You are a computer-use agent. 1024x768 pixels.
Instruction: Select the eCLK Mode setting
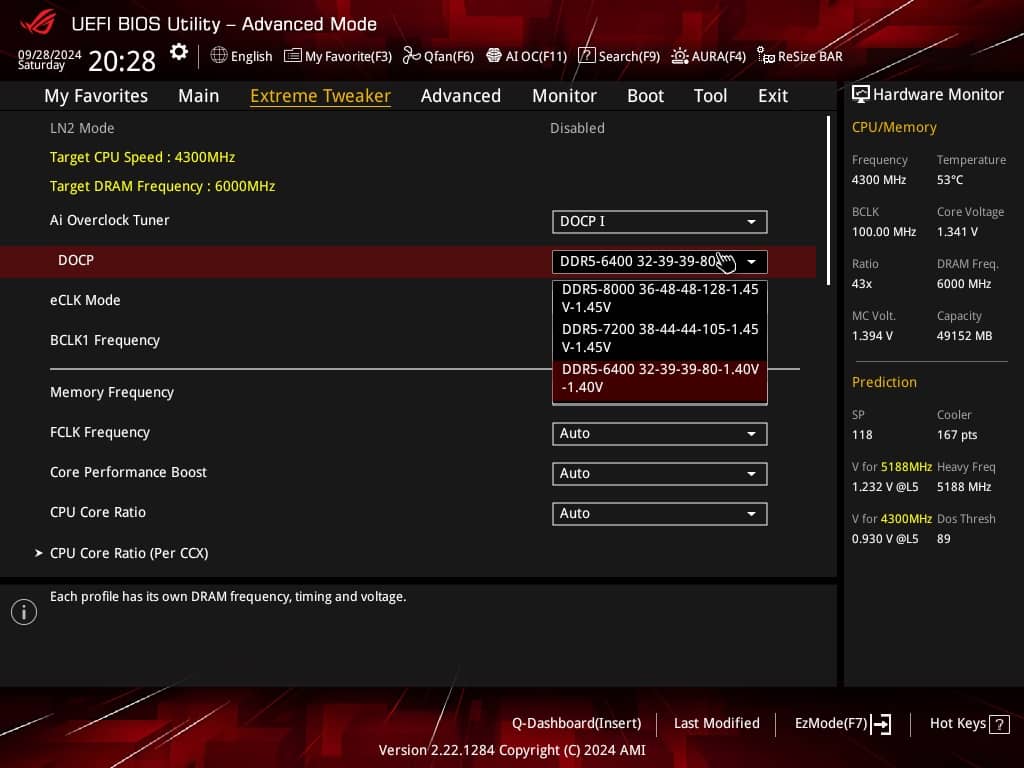tap(85, 300)
